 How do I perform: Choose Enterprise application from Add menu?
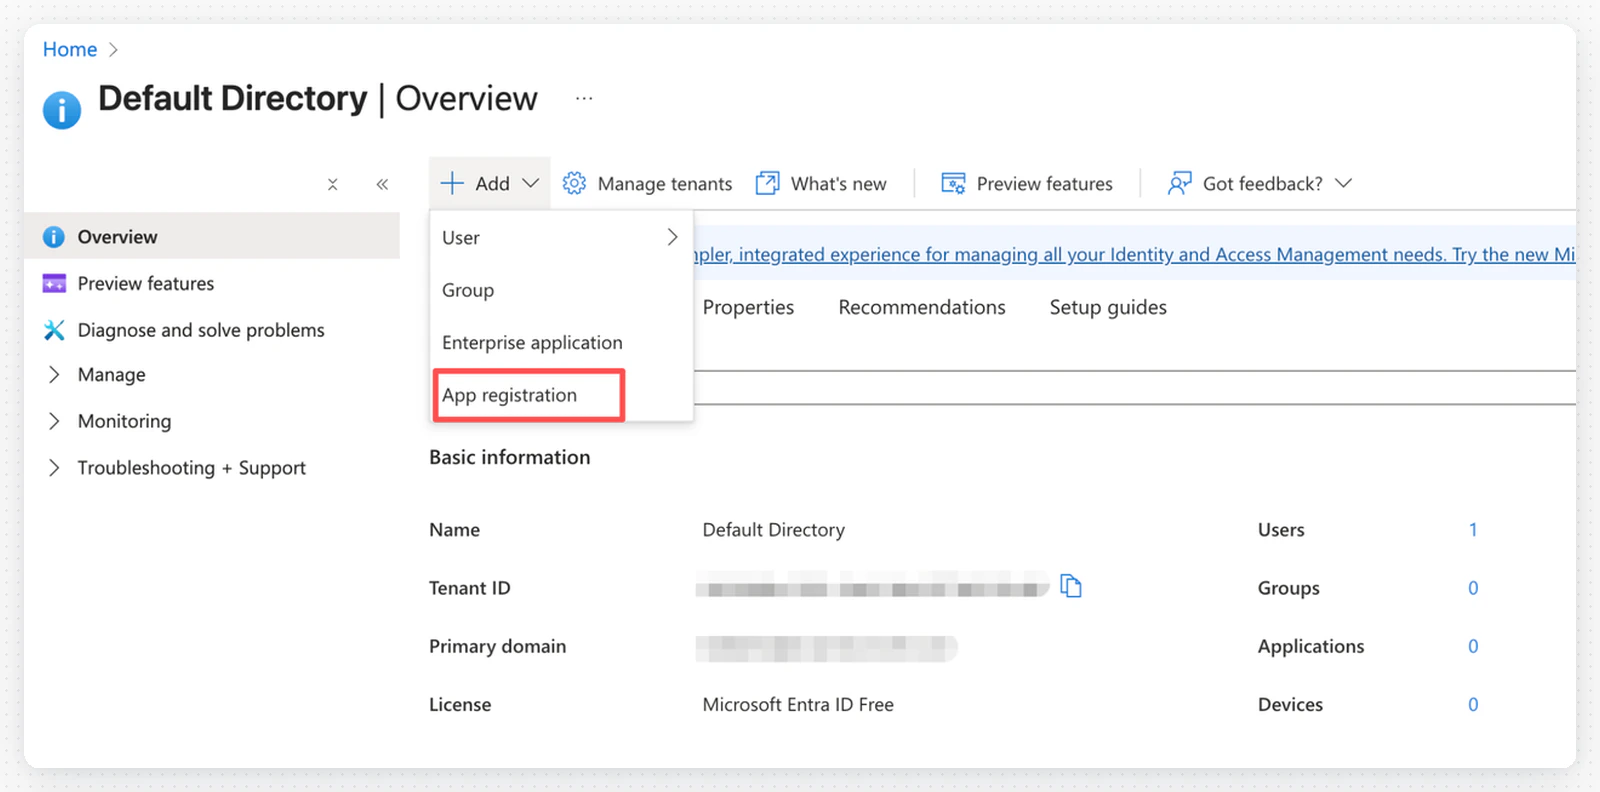click(x=562, y=342)
